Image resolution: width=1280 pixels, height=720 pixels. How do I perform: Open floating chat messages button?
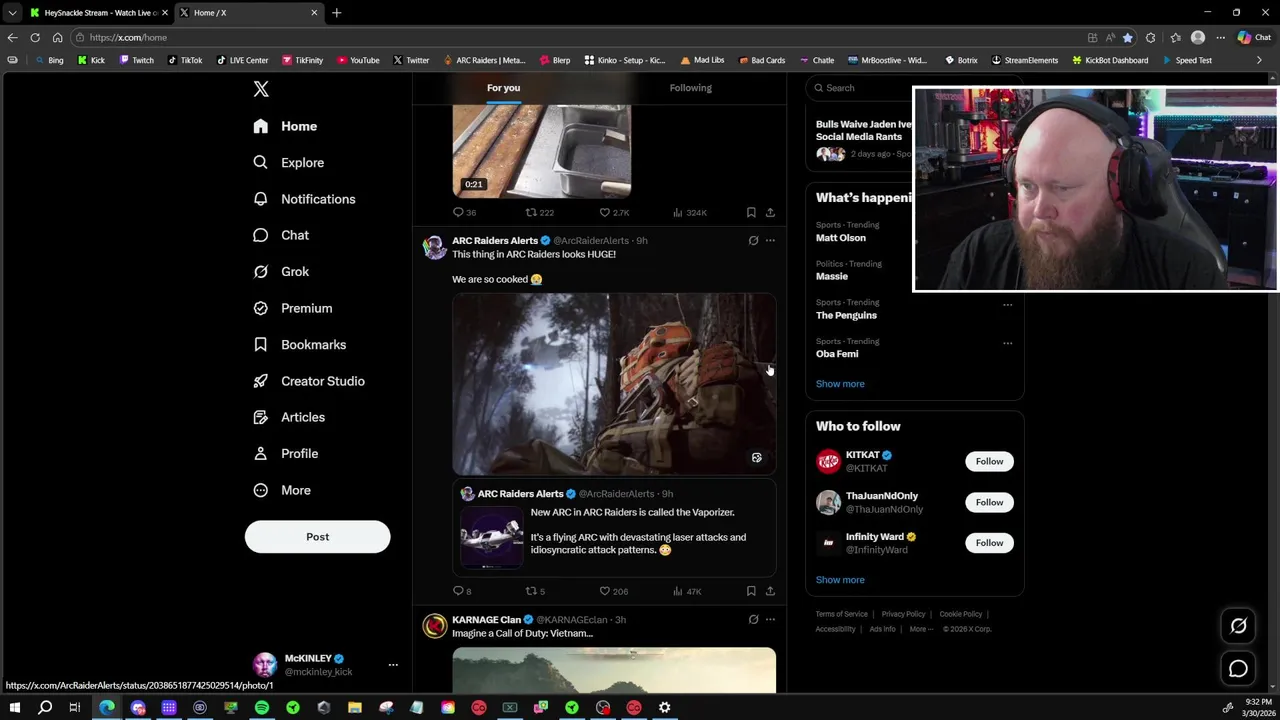(x=1238, y=669)
